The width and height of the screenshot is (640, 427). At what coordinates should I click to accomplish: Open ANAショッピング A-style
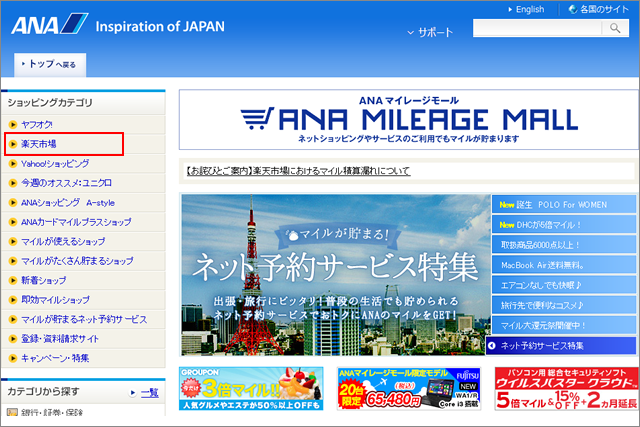coord(68,202)
